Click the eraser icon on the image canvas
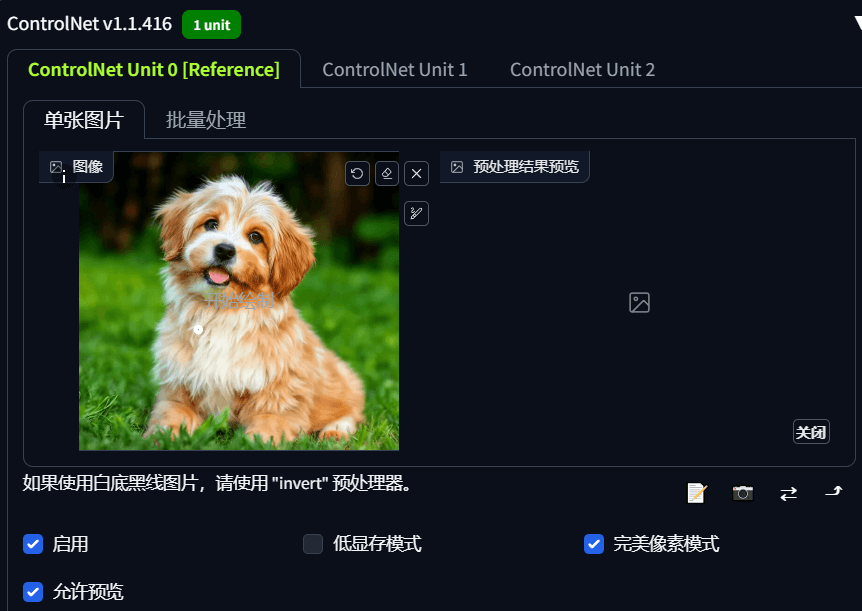Viewport: 862px width, 611px height. [x=387, y=174]
